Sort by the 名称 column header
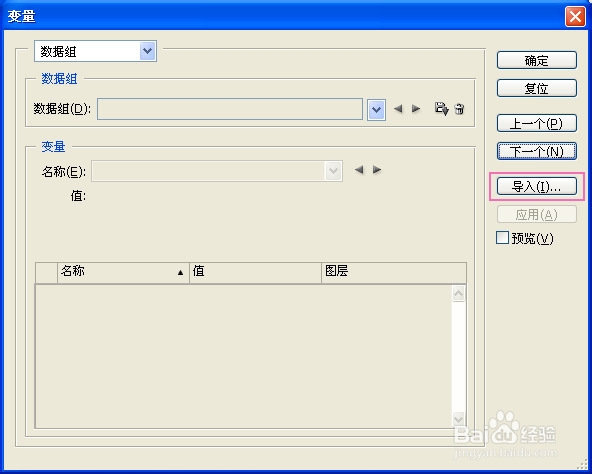The width and height of the screenshot is (592, 474). [x=123, y=272]
